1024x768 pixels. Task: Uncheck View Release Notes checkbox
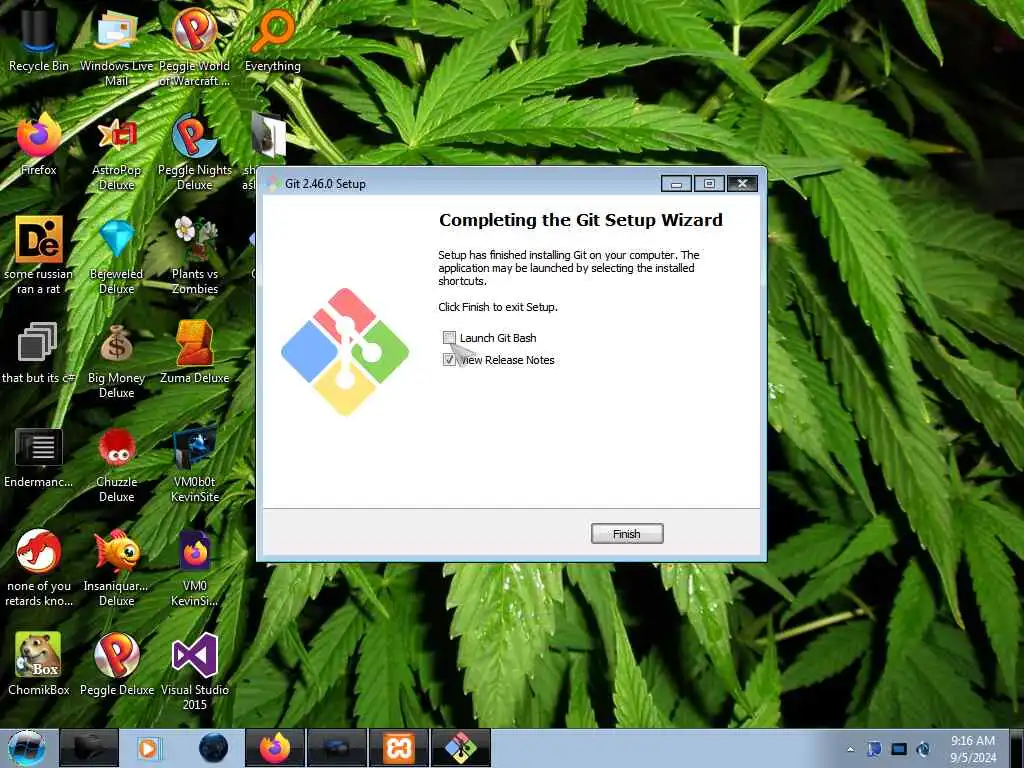coord(449,360)
